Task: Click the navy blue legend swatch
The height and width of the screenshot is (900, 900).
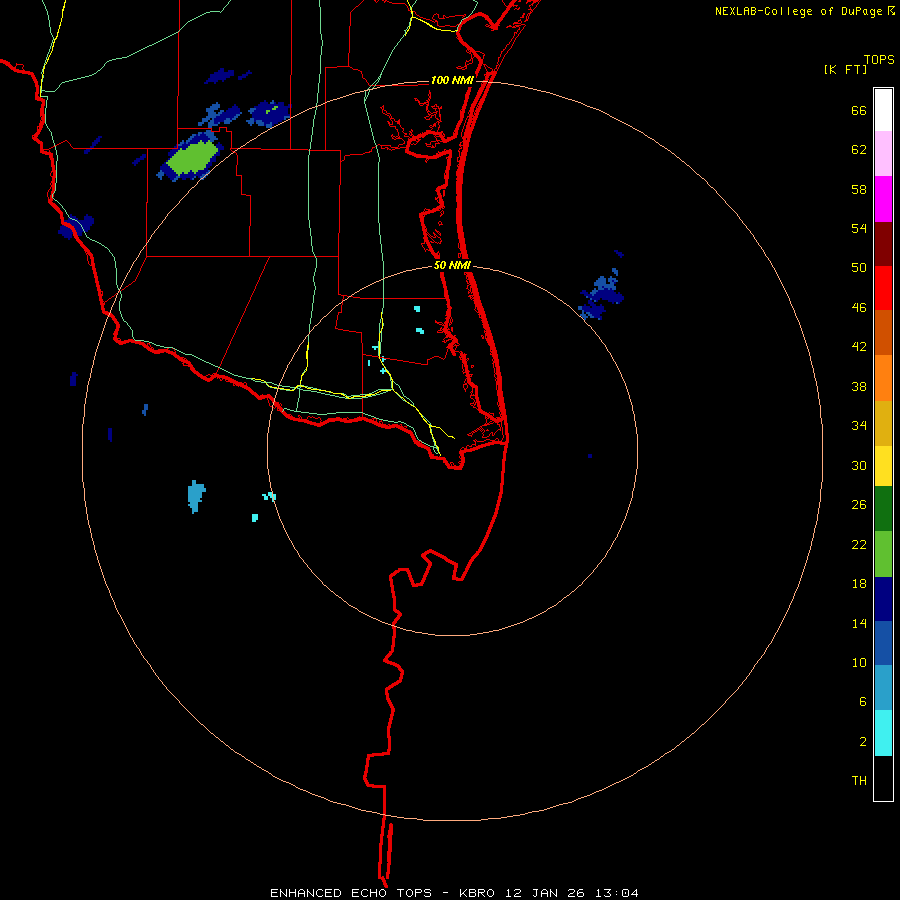Action: pyautogui.click(x=883, y=599)
